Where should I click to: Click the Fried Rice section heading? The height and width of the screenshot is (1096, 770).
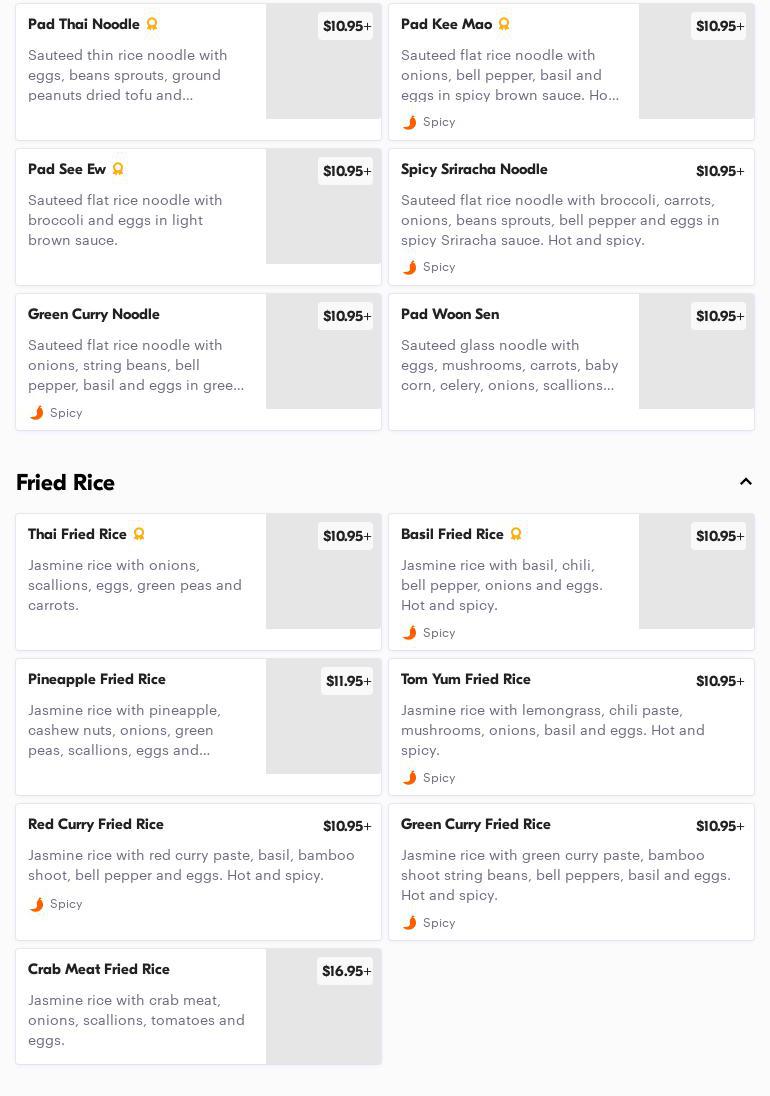click(x=66, y=482)
